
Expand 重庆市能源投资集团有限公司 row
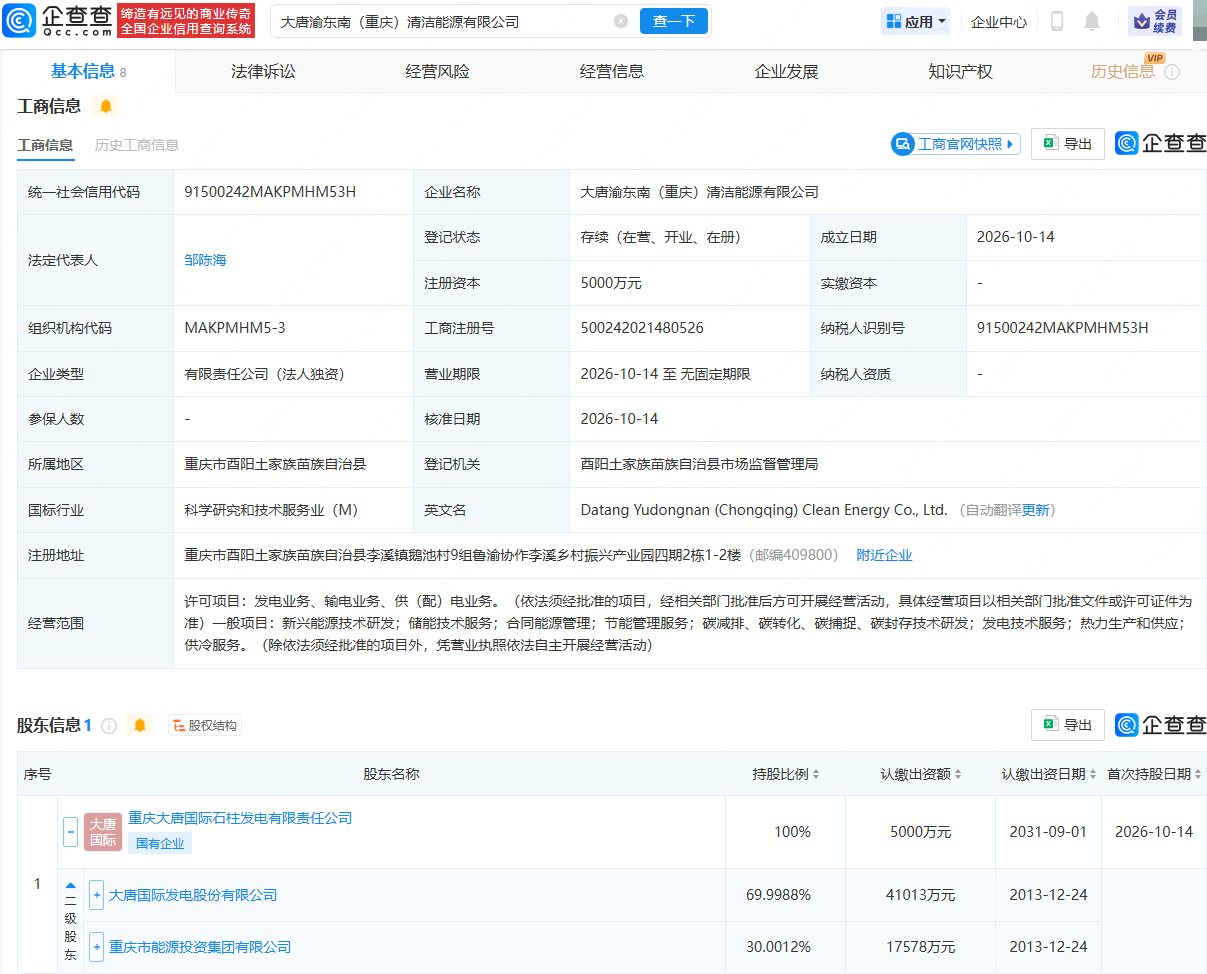97,946
